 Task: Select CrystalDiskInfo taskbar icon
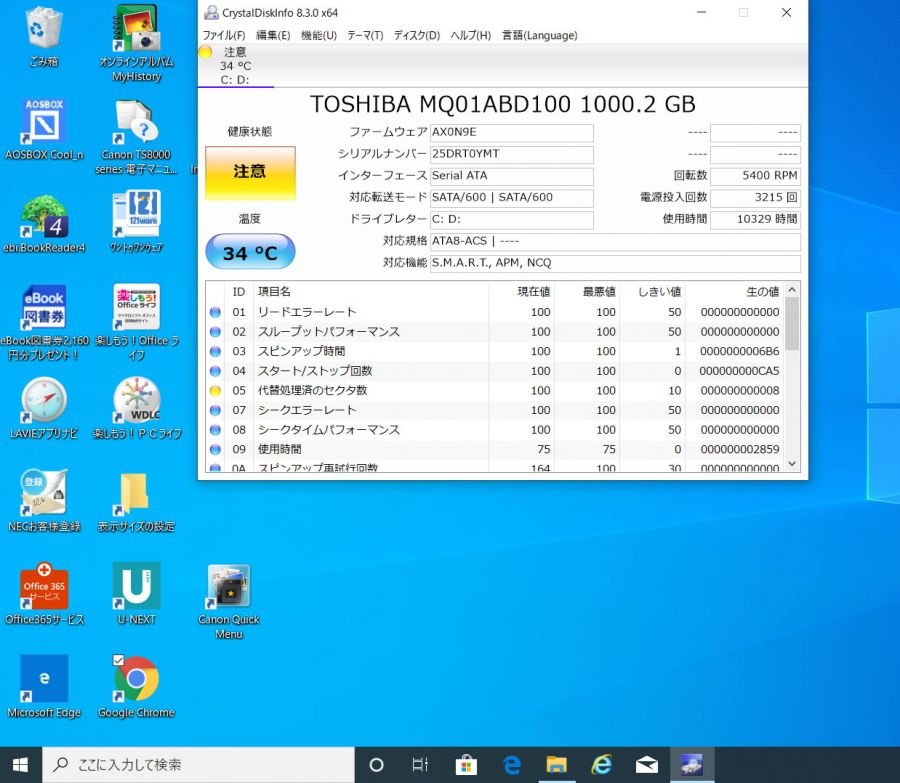[x=692, y=765]
